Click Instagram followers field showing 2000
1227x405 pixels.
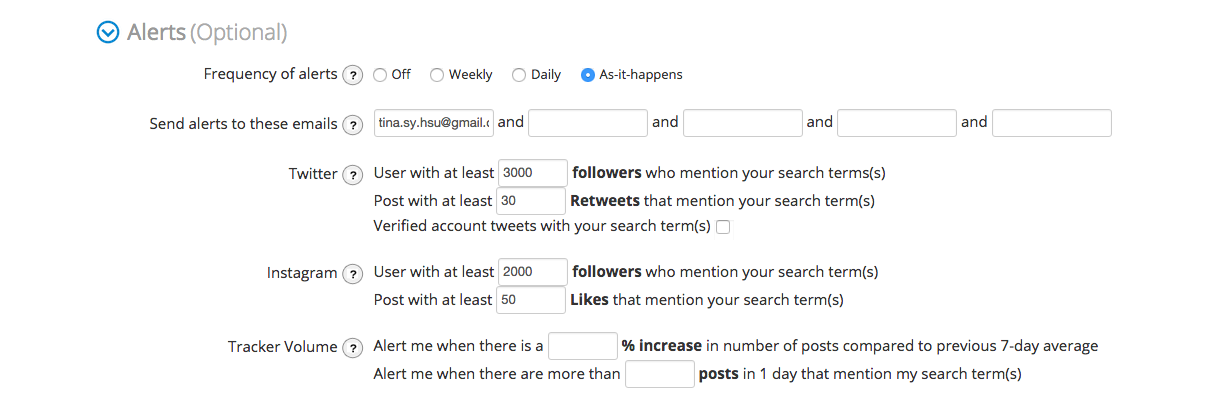click(532, 272)
